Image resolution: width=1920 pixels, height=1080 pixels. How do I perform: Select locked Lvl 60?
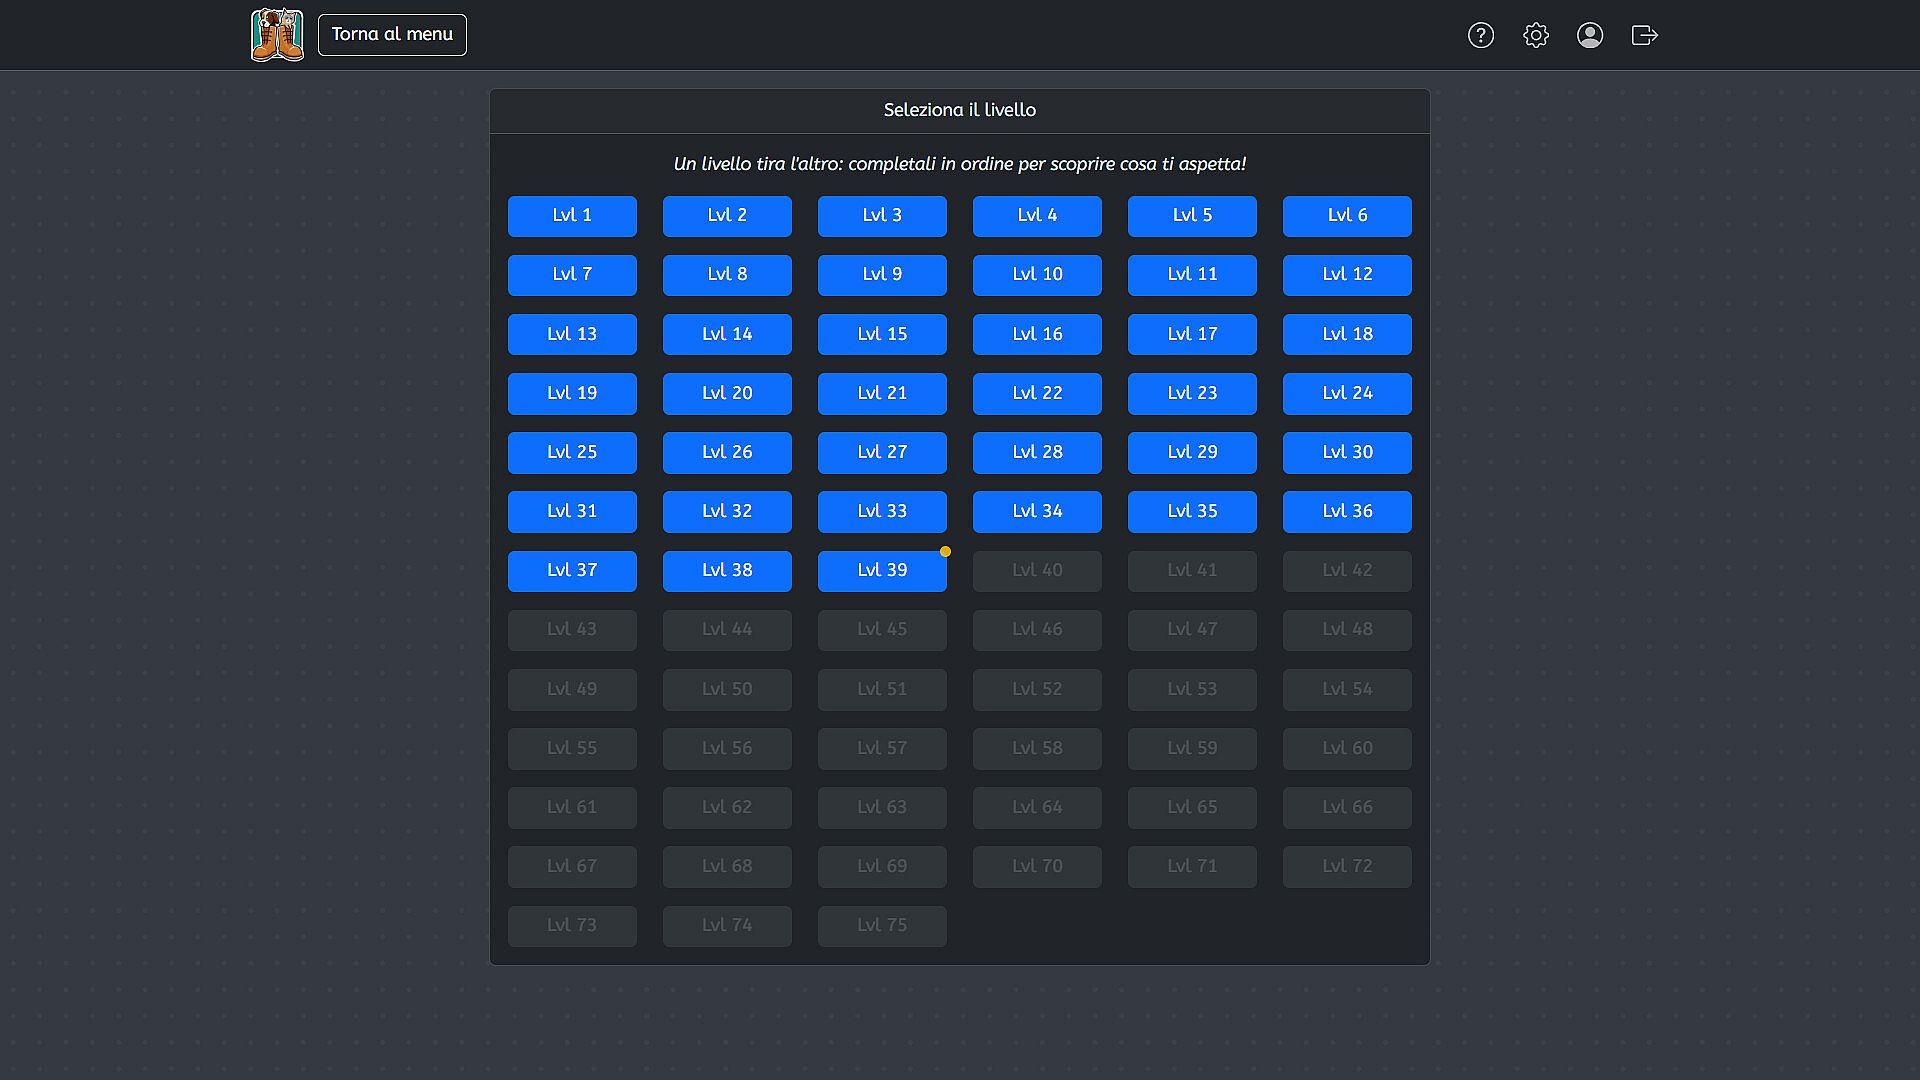pyautogui.click(x=1347, y=748)
